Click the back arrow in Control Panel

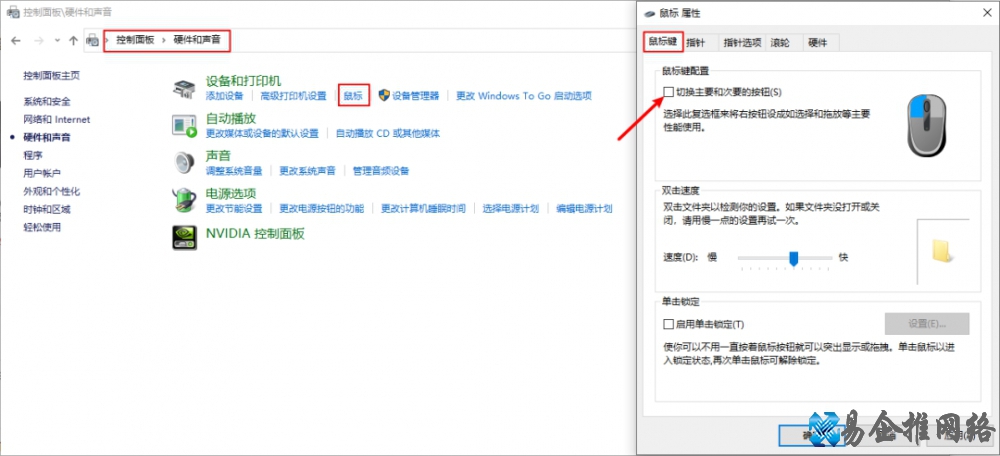pyautogui.click(x=16, y=40)
